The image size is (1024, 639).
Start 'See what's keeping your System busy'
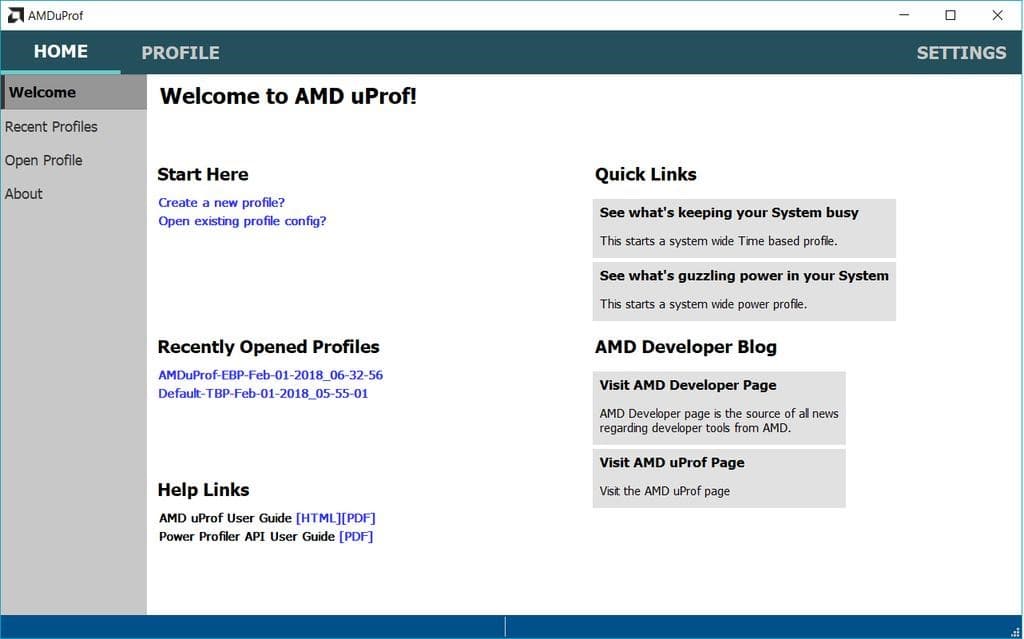coord(744,228)
